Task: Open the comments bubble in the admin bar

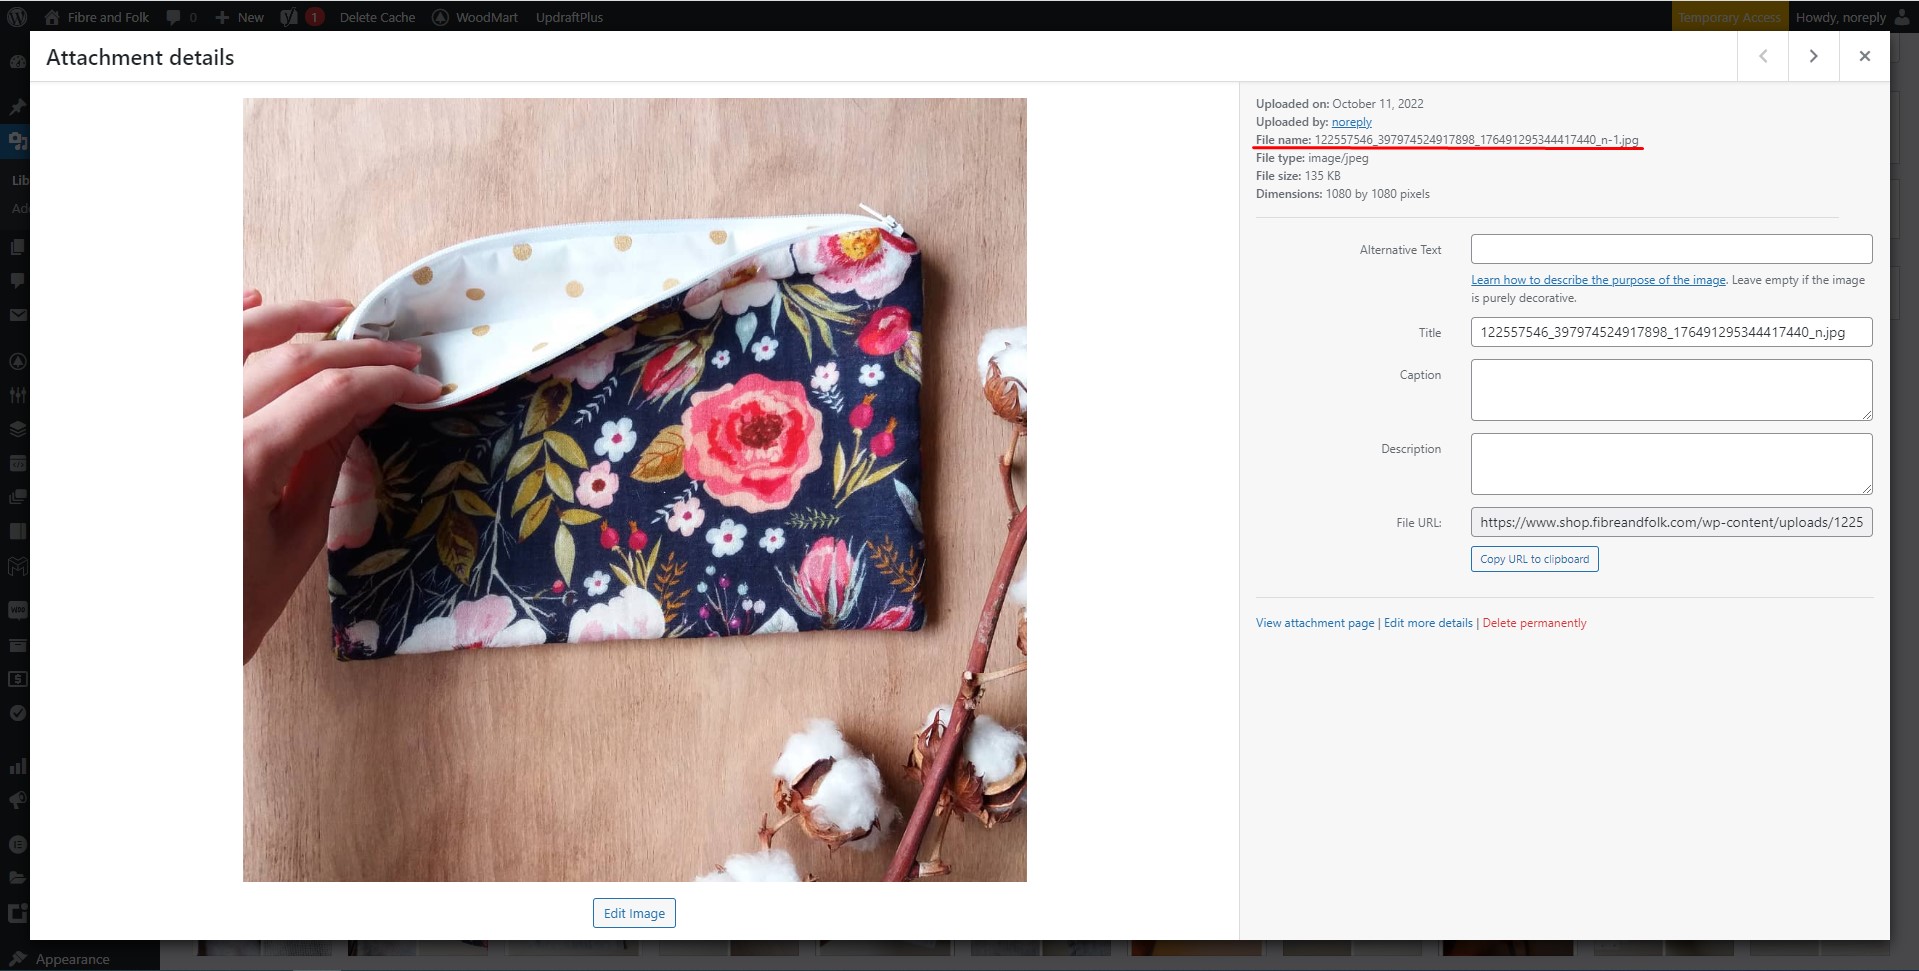Action: [x=181, y=17]
